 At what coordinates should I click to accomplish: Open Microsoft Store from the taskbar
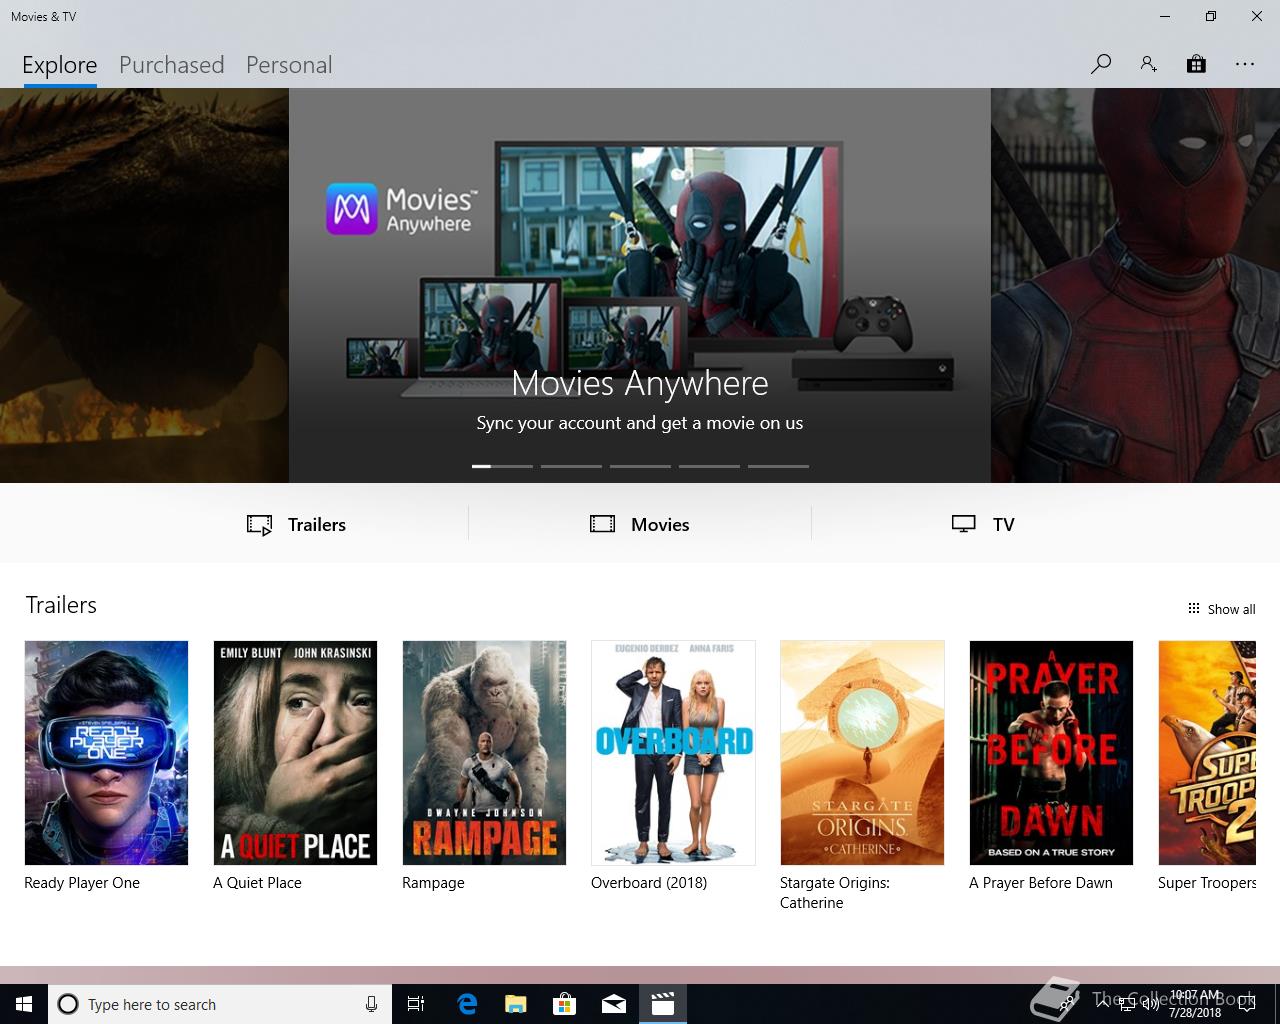click(565, 1004)
